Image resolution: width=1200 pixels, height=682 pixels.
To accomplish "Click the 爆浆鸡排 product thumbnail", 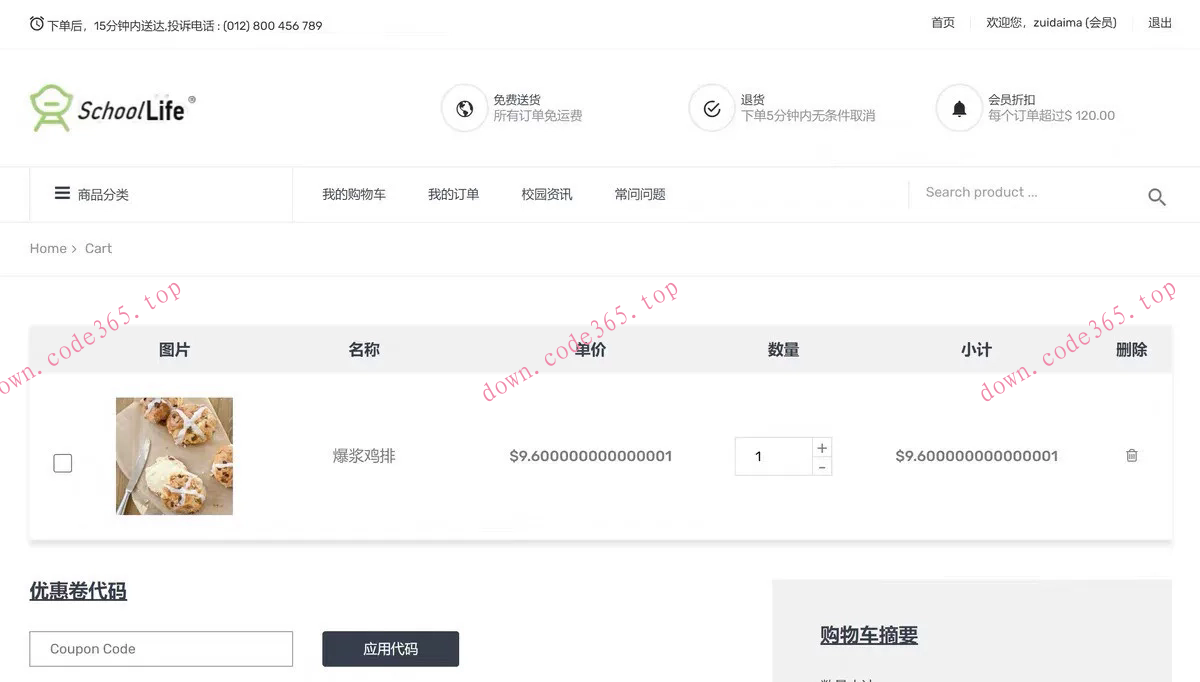I will [174, 456].
